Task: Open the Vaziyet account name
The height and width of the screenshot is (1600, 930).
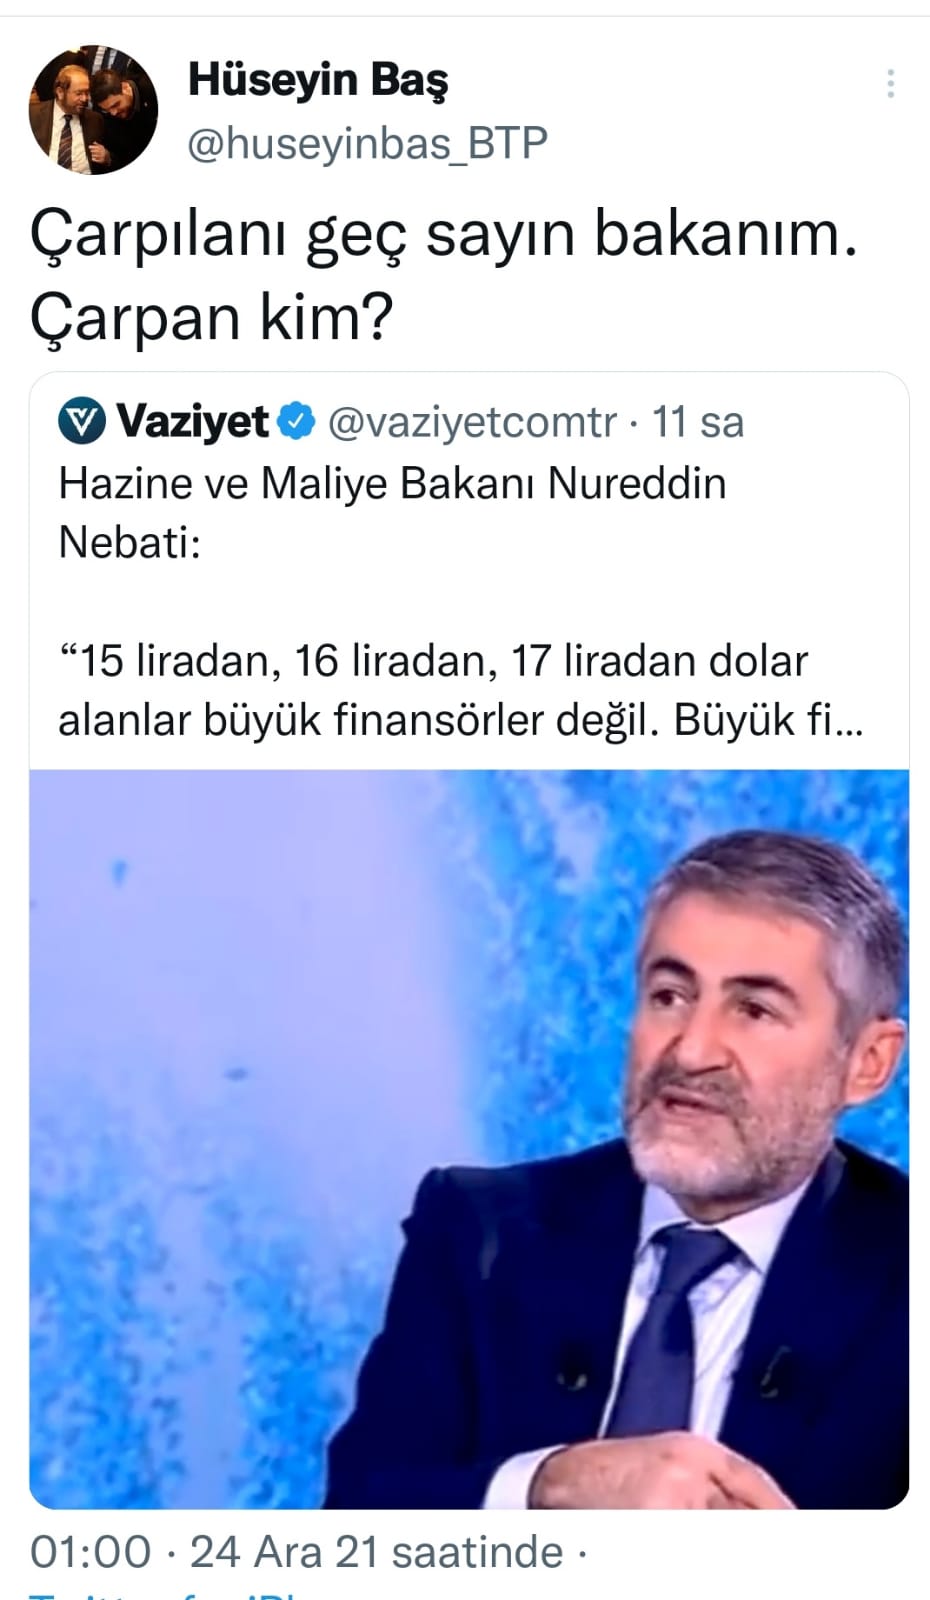Action: [x=193, y=422]
